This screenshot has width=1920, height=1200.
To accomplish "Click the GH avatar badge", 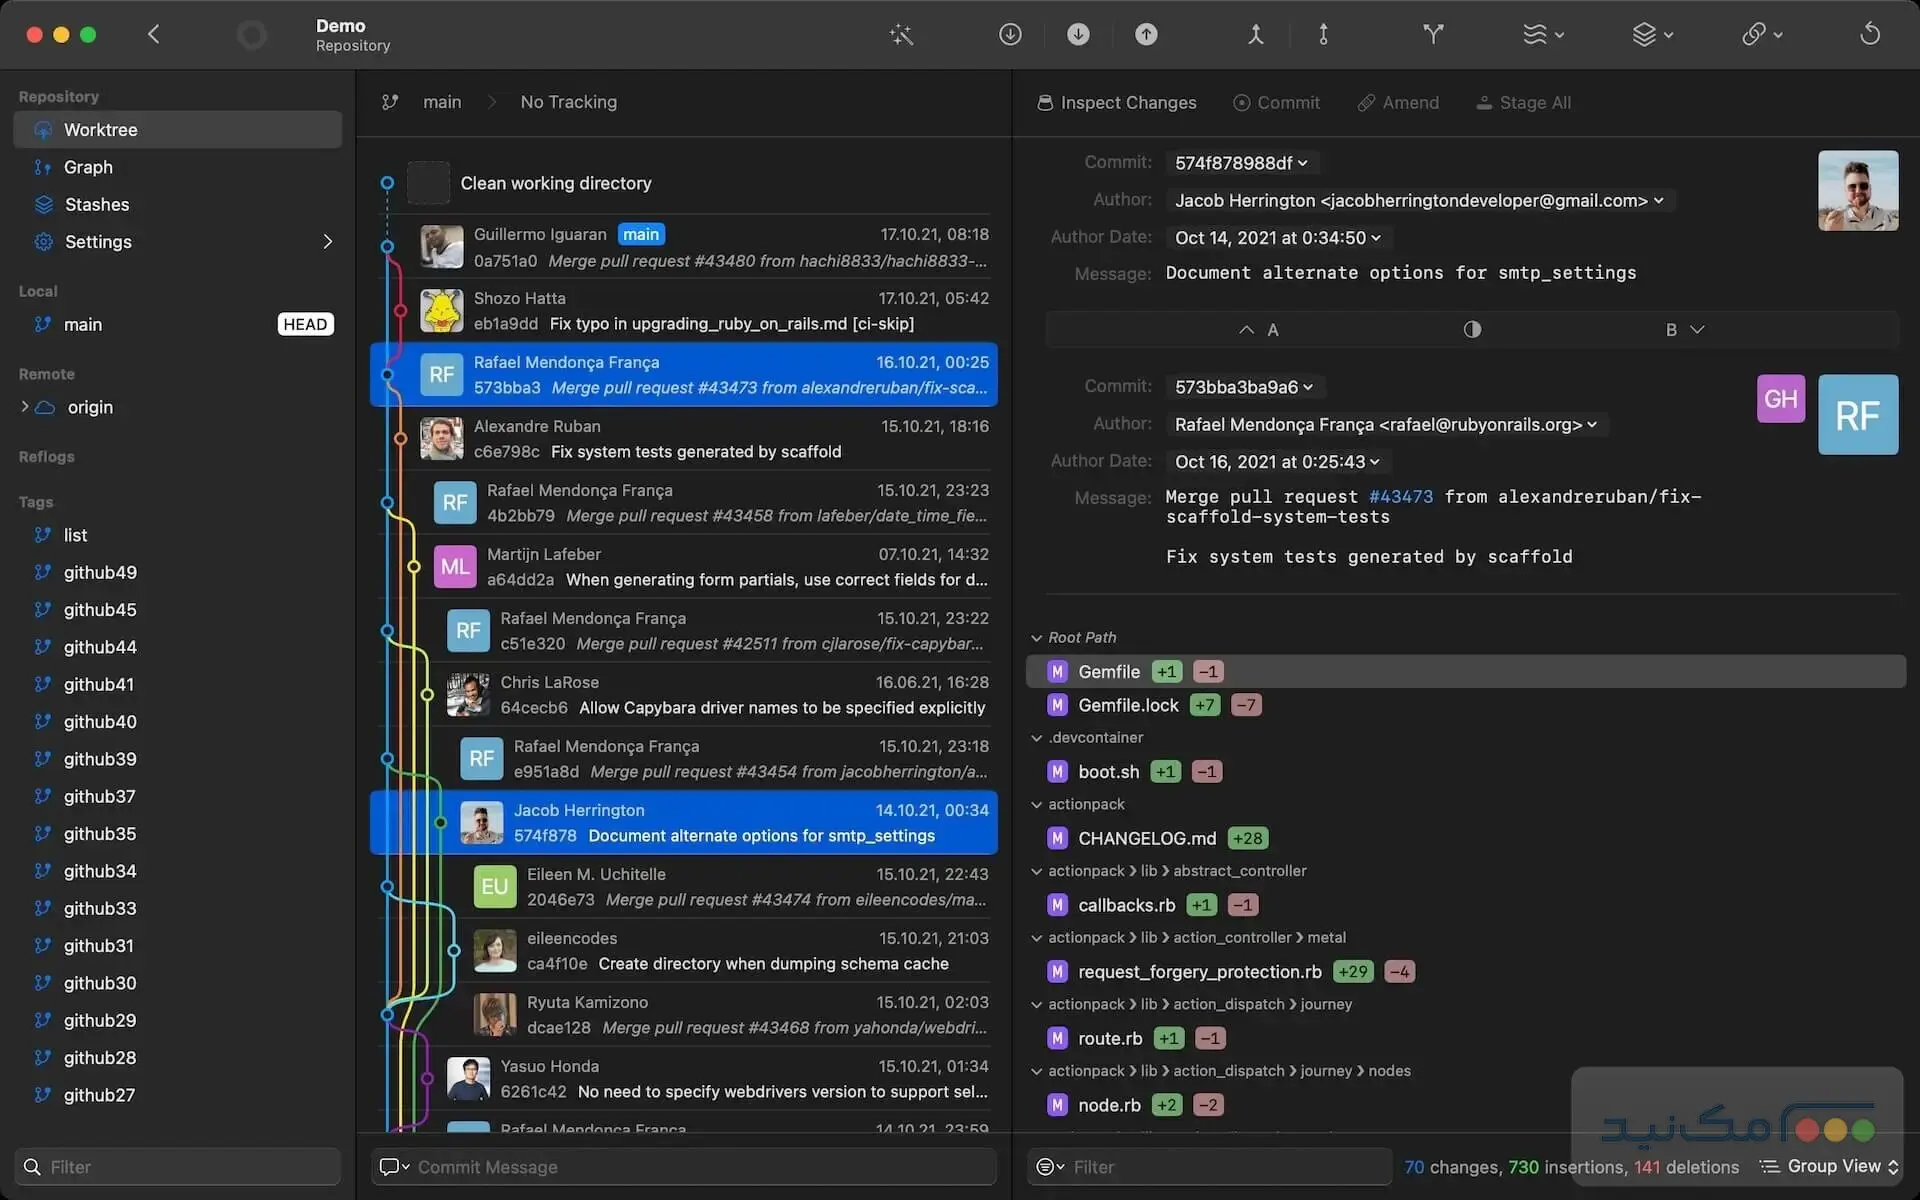I will (1780, 399).
